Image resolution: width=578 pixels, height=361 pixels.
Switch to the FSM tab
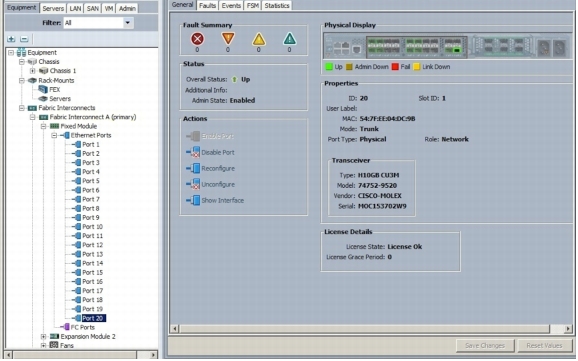(x=253, y=6)
